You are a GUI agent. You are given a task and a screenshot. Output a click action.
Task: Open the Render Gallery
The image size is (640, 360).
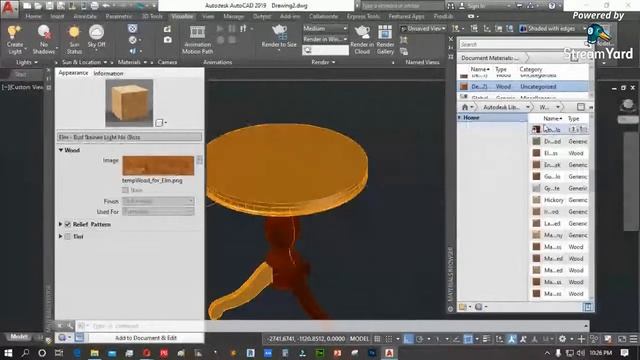click(385, 40)
